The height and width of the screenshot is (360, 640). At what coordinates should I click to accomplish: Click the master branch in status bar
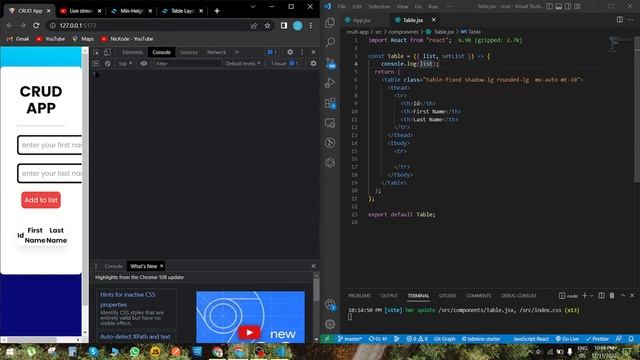(350, 339)
